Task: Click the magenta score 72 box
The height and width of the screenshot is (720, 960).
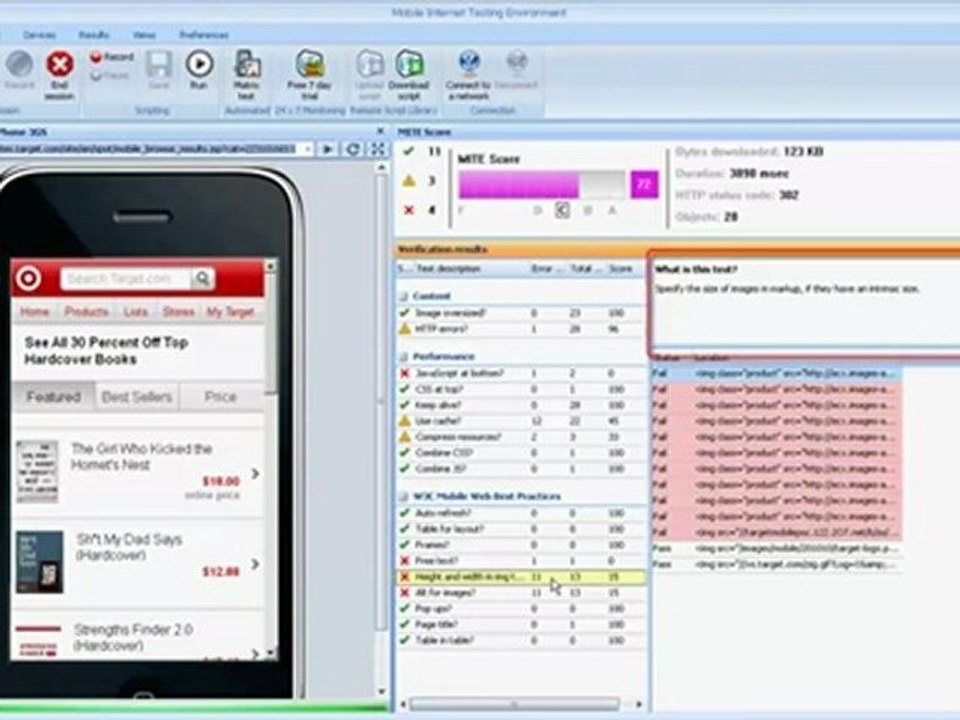Action: tap(644, 184)
